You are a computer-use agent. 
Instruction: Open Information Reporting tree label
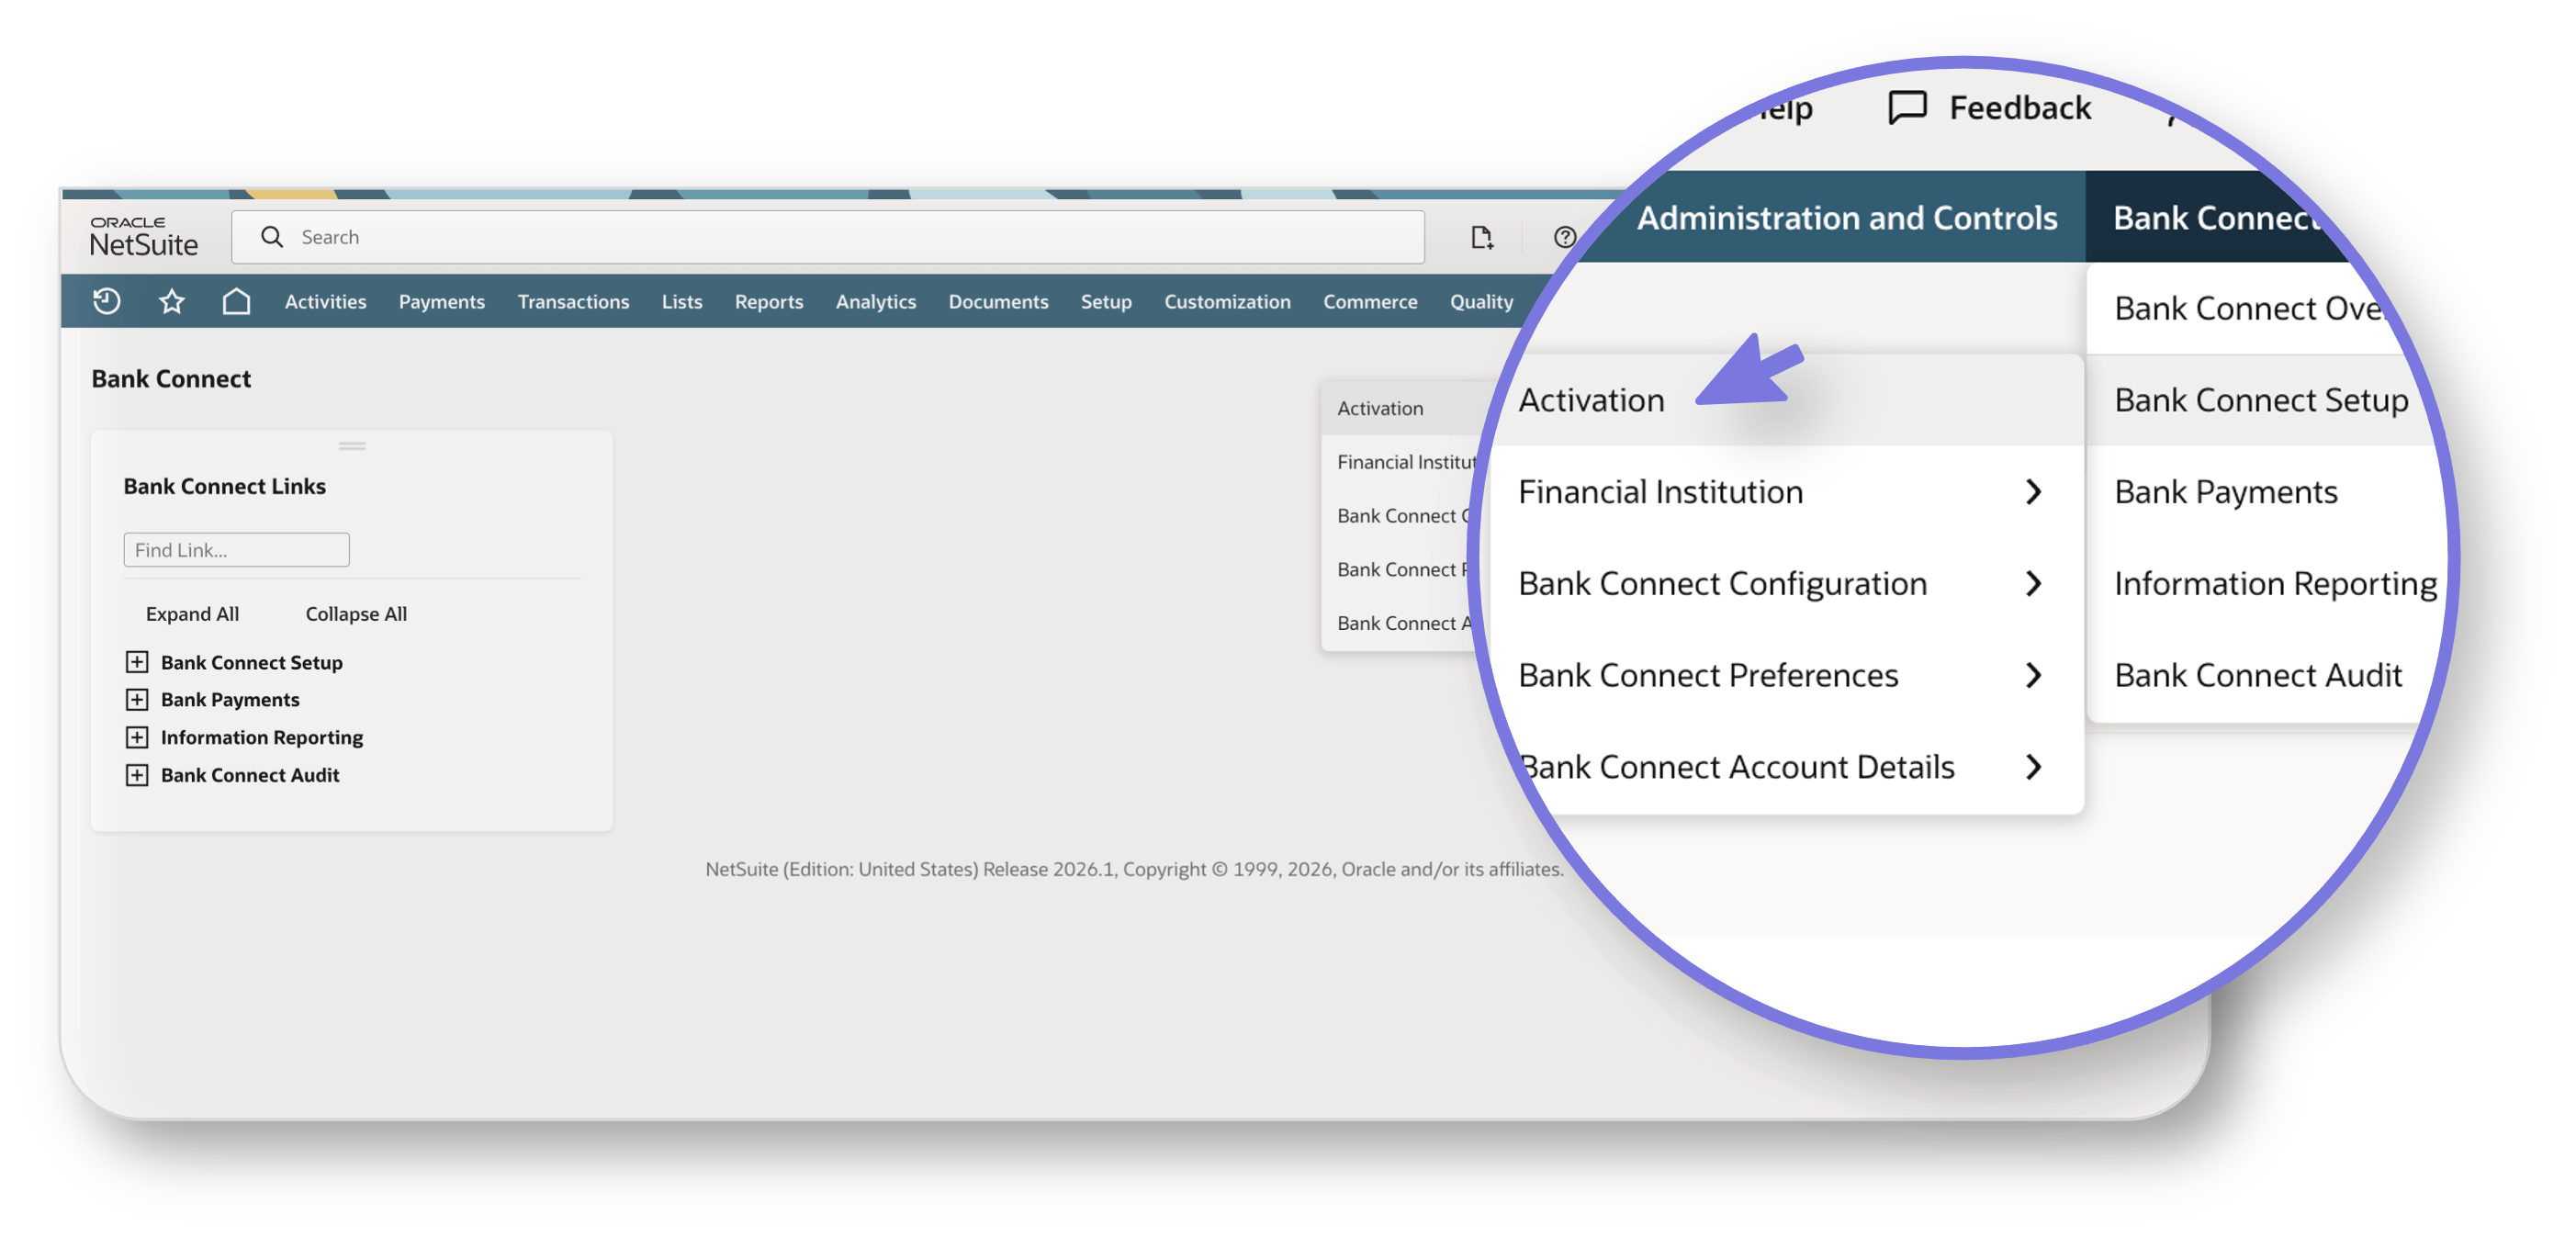coord(262,737)
